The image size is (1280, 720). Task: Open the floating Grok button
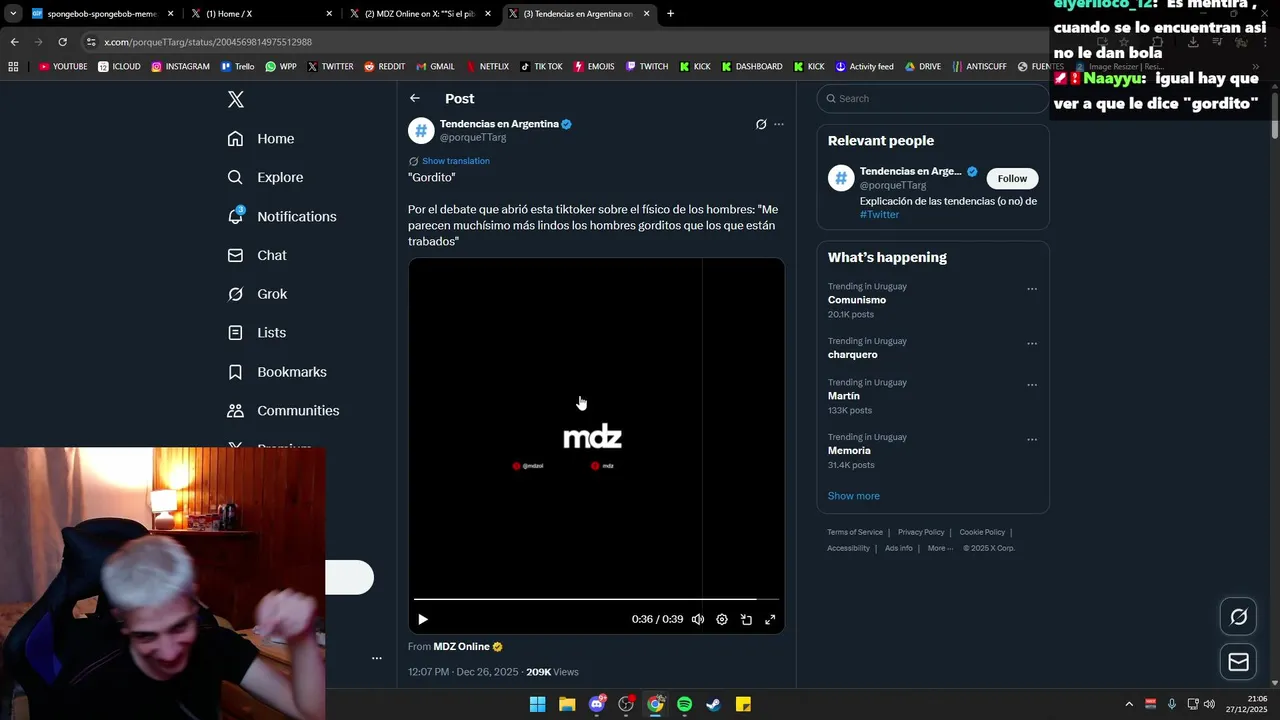(x=1239, y=617)
